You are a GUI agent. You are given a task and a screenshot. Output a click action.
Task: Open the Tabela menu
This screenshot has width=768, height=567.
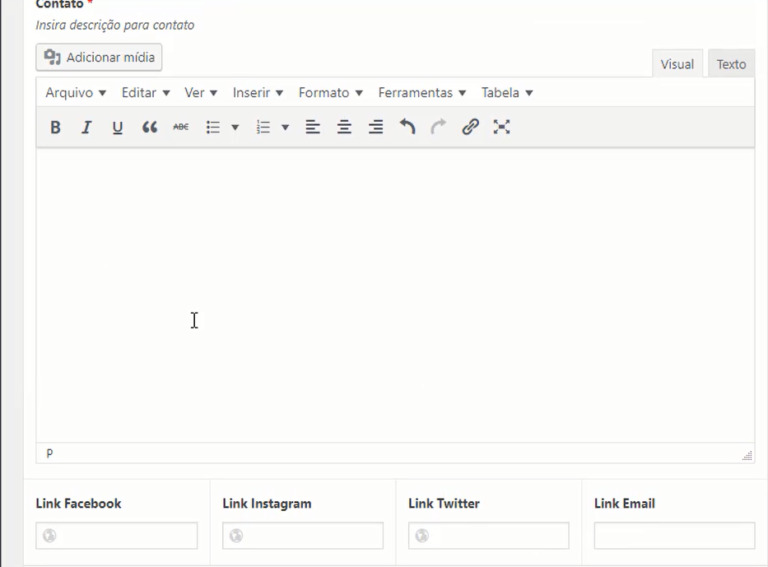coord(507,93)
